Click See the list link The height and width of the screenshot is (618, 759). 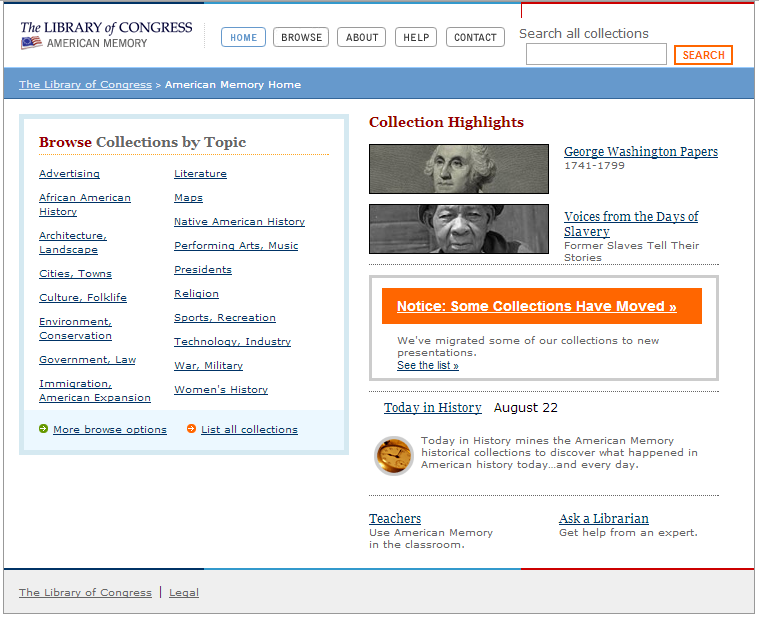428,365
